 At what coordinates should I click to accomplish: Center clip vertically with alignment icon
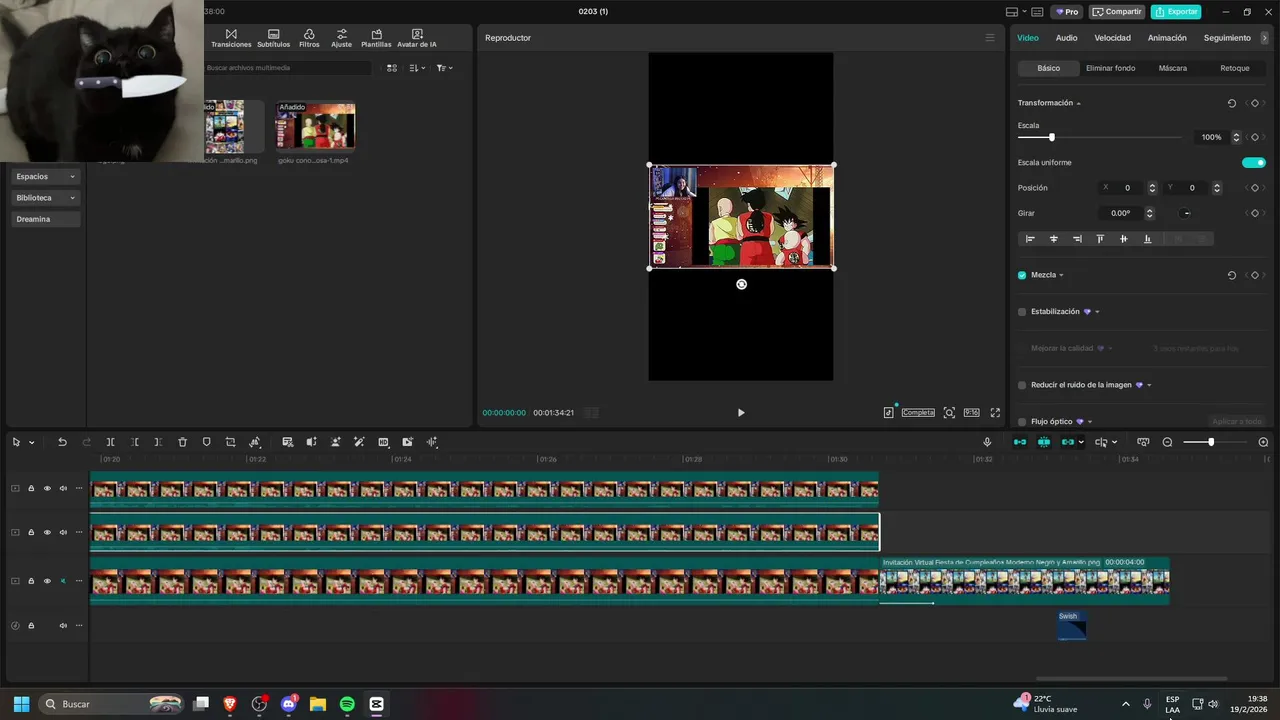pos(1124,239)
